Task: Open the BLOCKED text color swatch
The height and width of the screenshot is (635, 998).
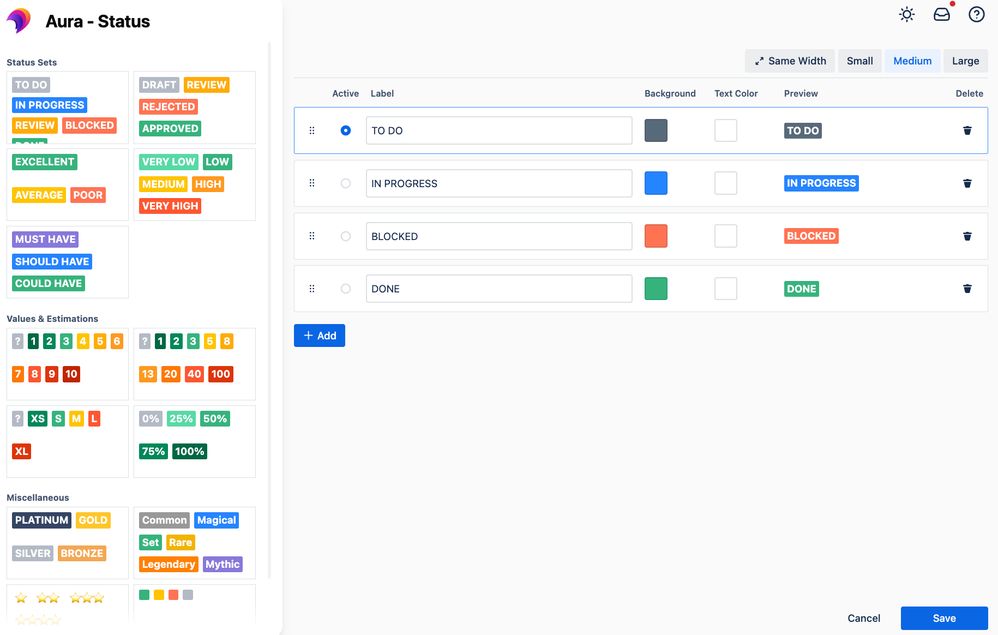Action: pos(726,236)
